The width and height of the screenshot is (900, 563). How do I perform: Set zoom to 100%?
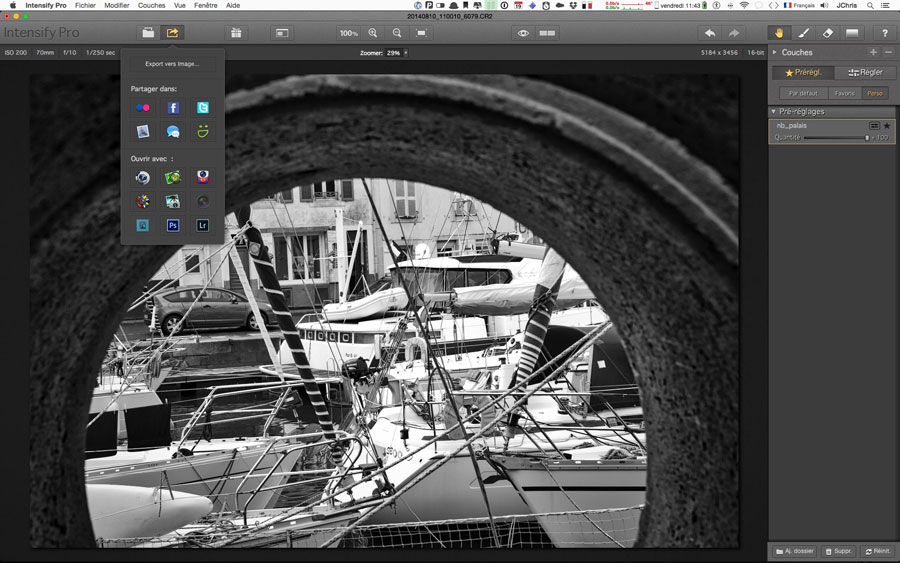point(348,33)
